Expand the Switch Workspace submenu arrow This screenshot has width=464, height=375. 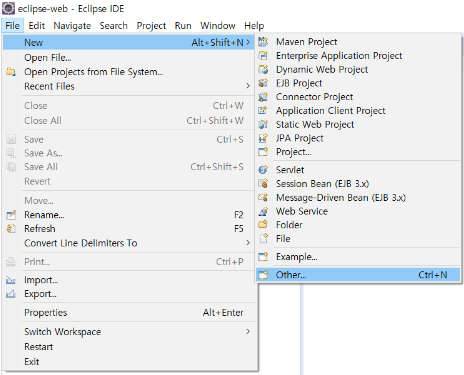tap(248, 331)
